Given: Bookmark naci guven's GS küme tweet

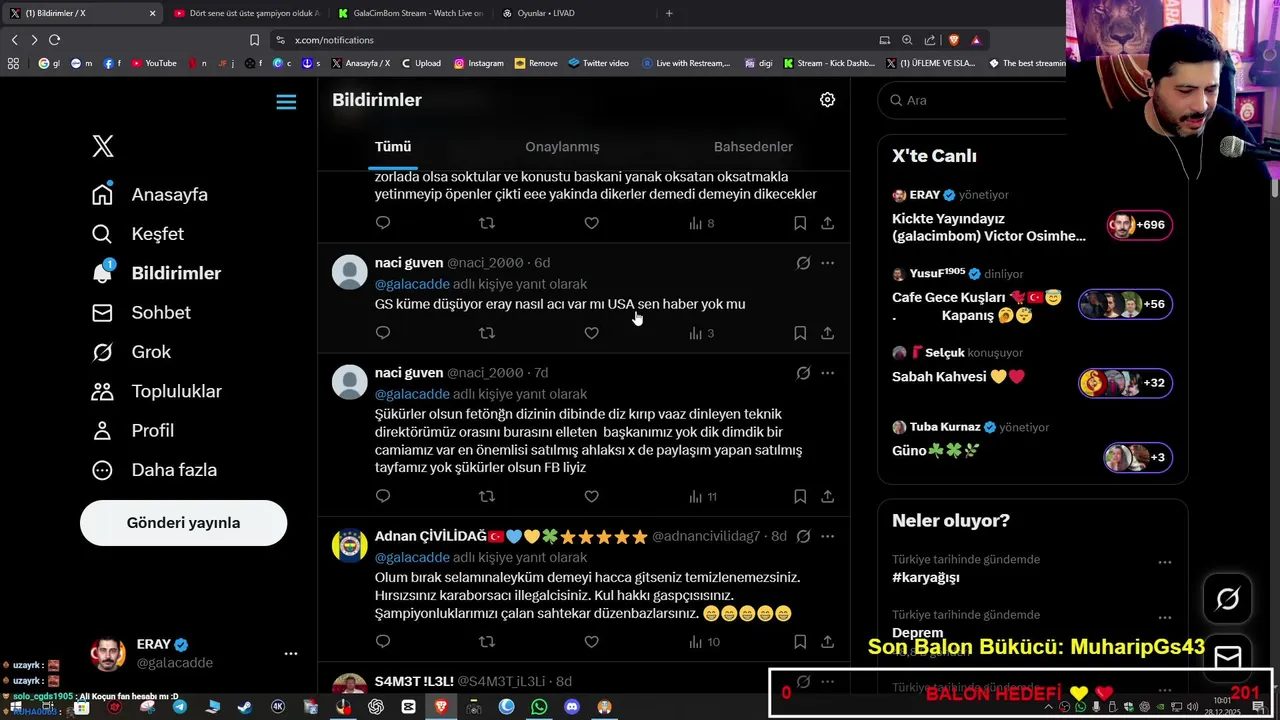Looking at the screenshot, I should click(x=800, y=333).
